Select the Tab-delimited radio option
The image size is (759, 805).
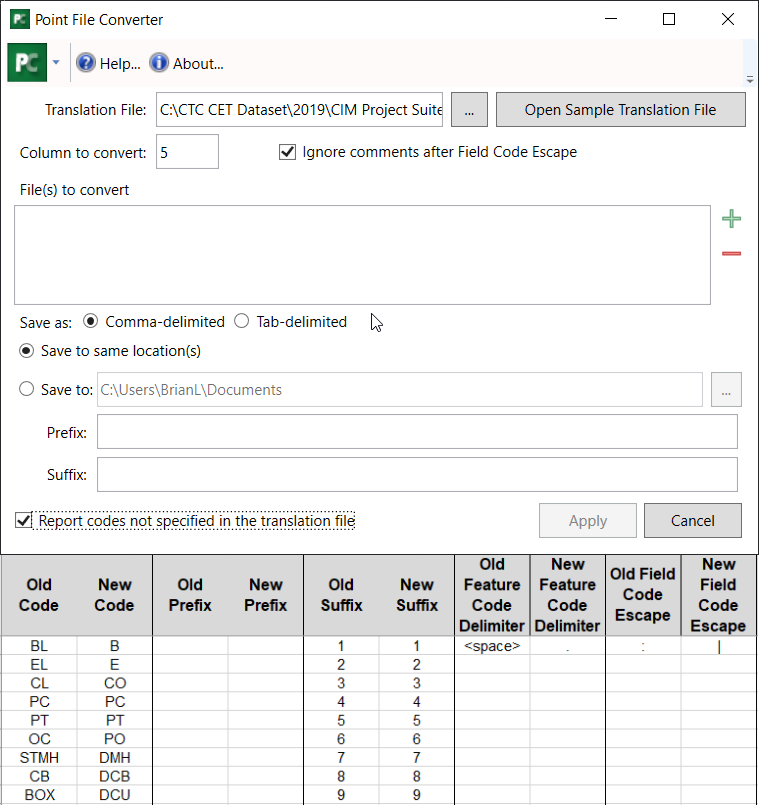(241, 322)
